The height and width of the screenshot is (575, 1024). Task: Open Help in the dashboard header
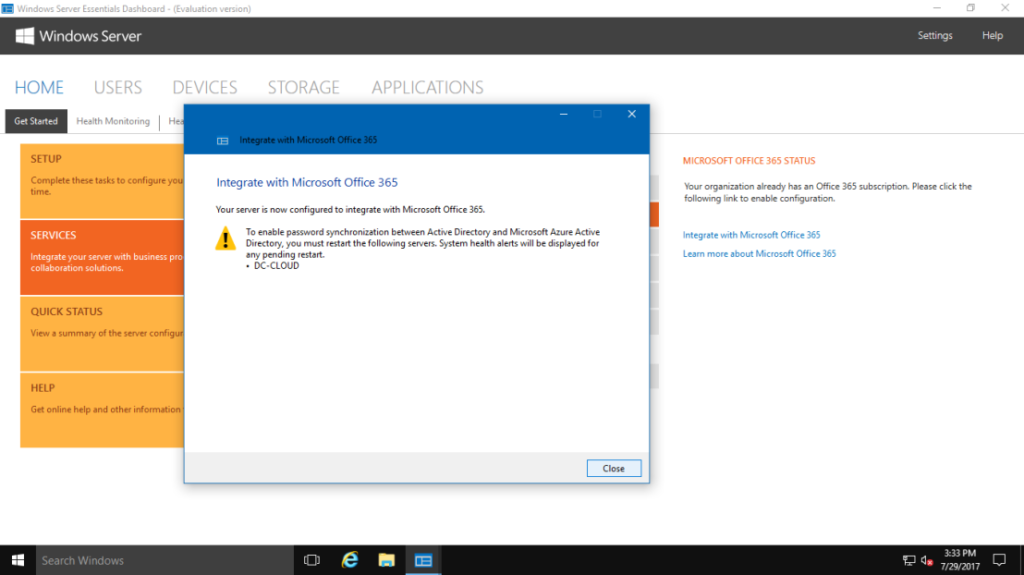pyautogui.click(x=992, y=36)
